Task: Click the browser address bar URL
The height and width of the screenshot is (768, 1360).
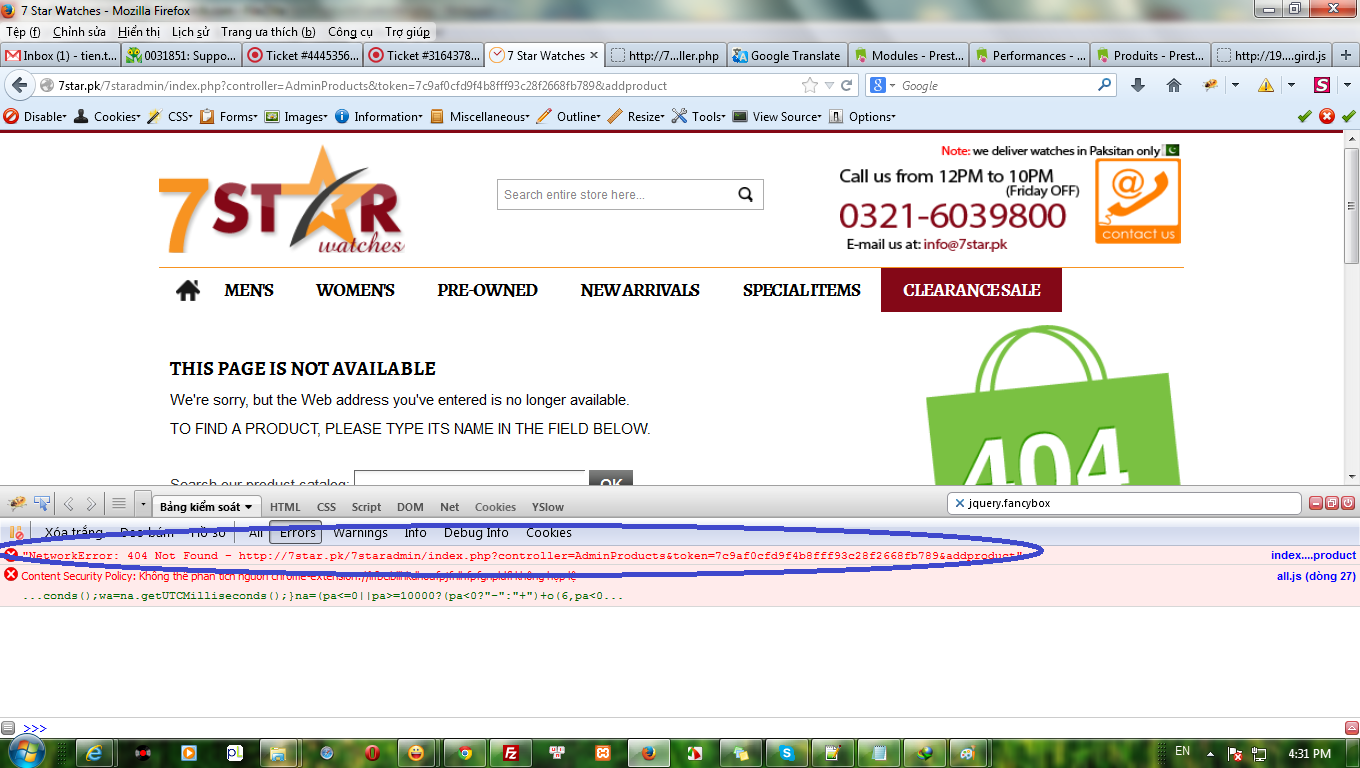Action: tap(420, 86)
